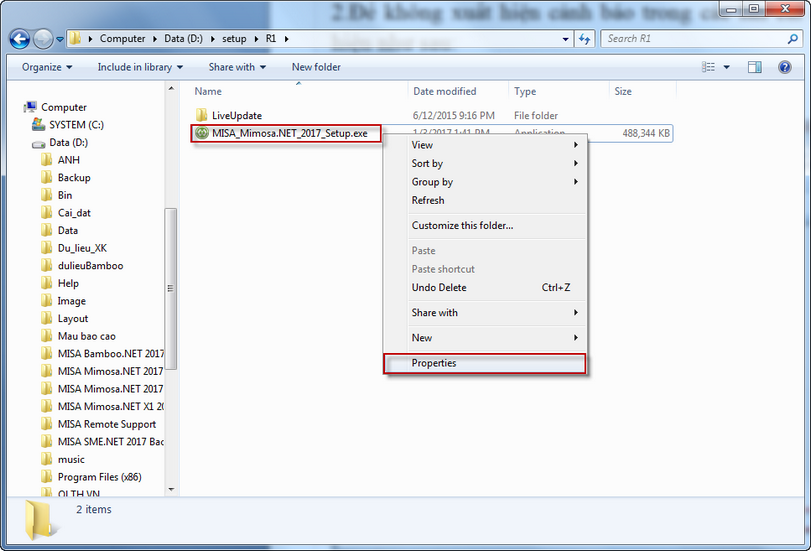Select the LiveUpdate folder
Viewport: 811px width, 551px height.
pos(229,115)
